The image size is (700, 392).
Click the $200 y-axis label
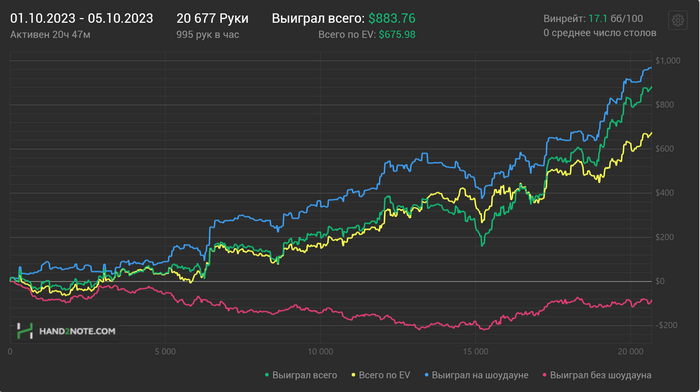665,237
